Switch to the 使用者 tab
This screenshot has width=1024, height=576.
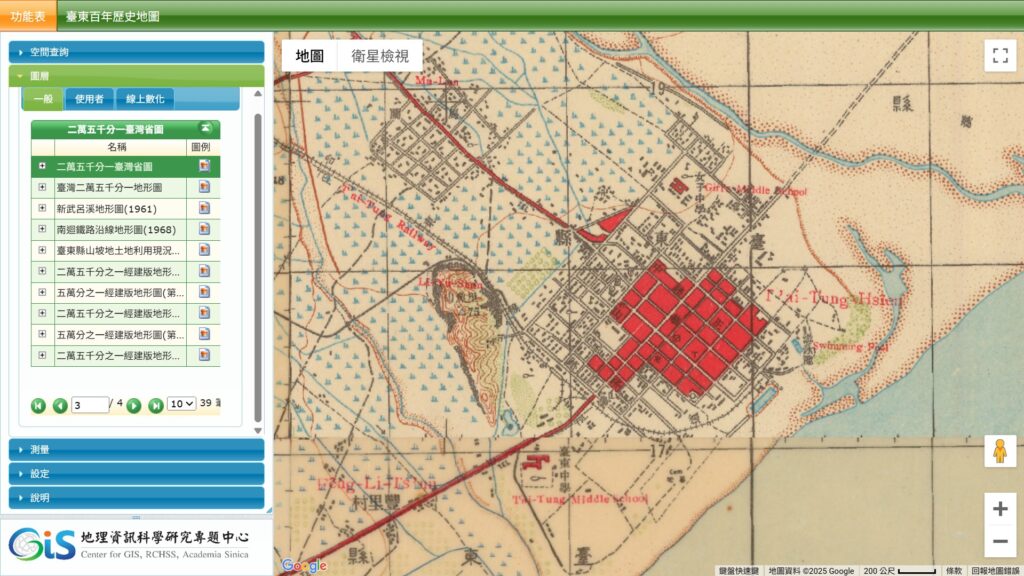click(90, 99)
